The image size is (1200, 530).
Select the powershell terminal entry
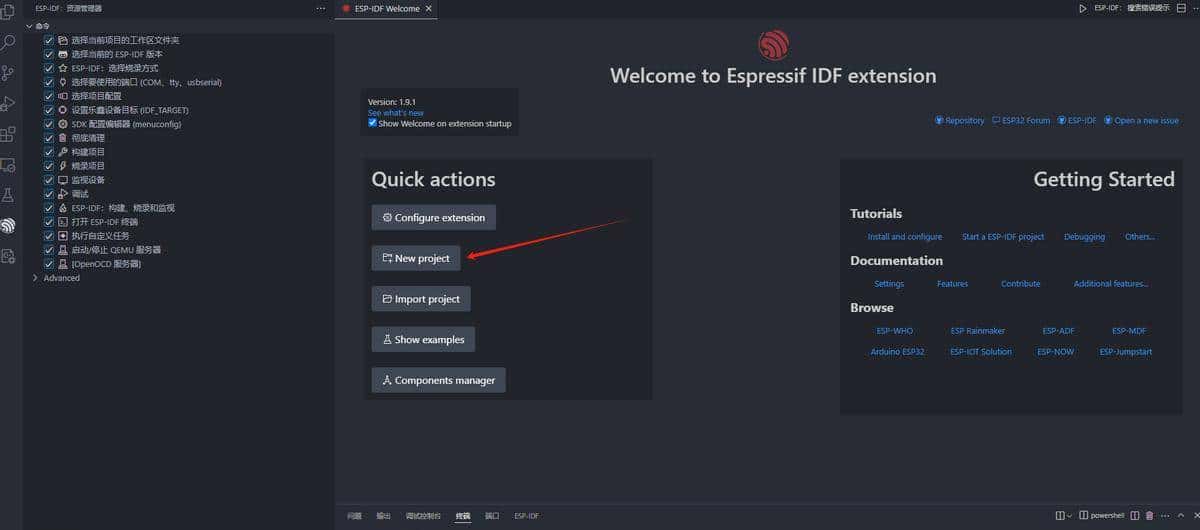point(1101,516)
